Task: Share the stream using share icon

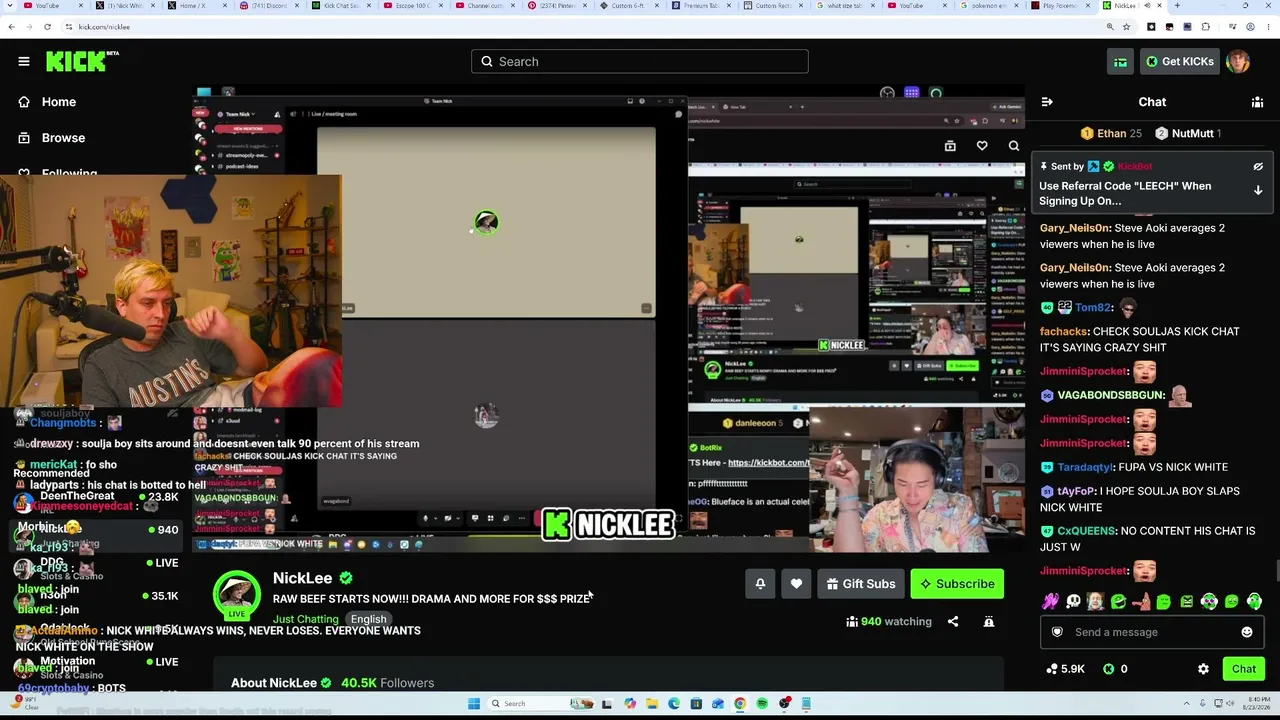Action: pyautogui.click(x=953, y=622)
